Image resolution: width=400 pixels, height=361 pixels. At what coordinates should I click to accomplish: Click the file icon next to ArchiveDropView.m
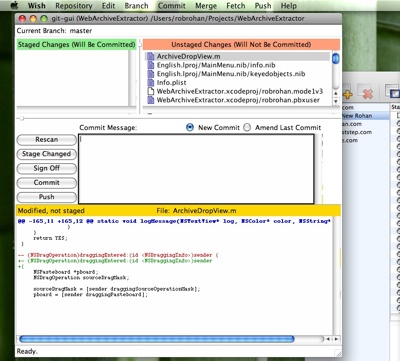pyautogui.click(x=151, y=57)
